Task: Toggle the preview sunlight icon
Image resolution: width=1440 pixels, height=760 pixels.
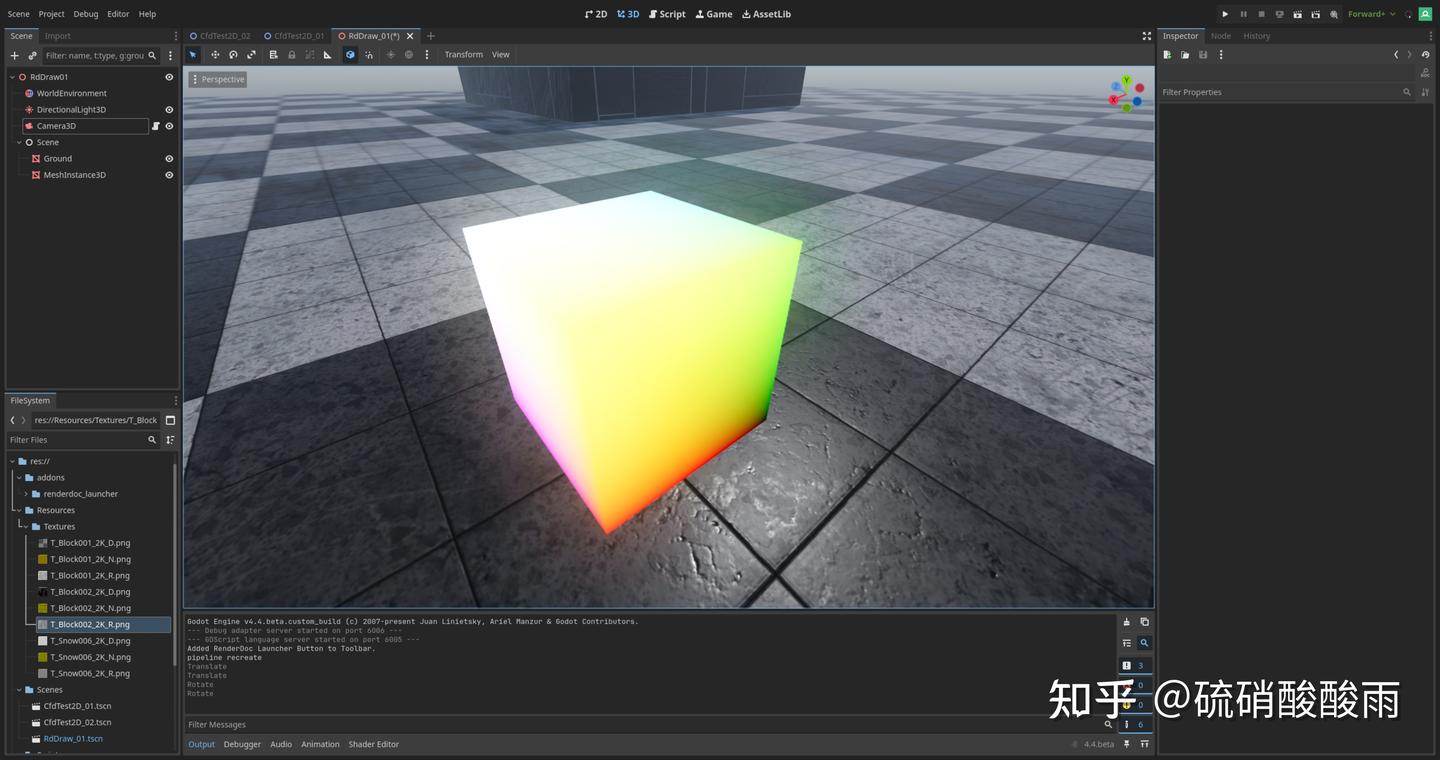Action: 390,54
